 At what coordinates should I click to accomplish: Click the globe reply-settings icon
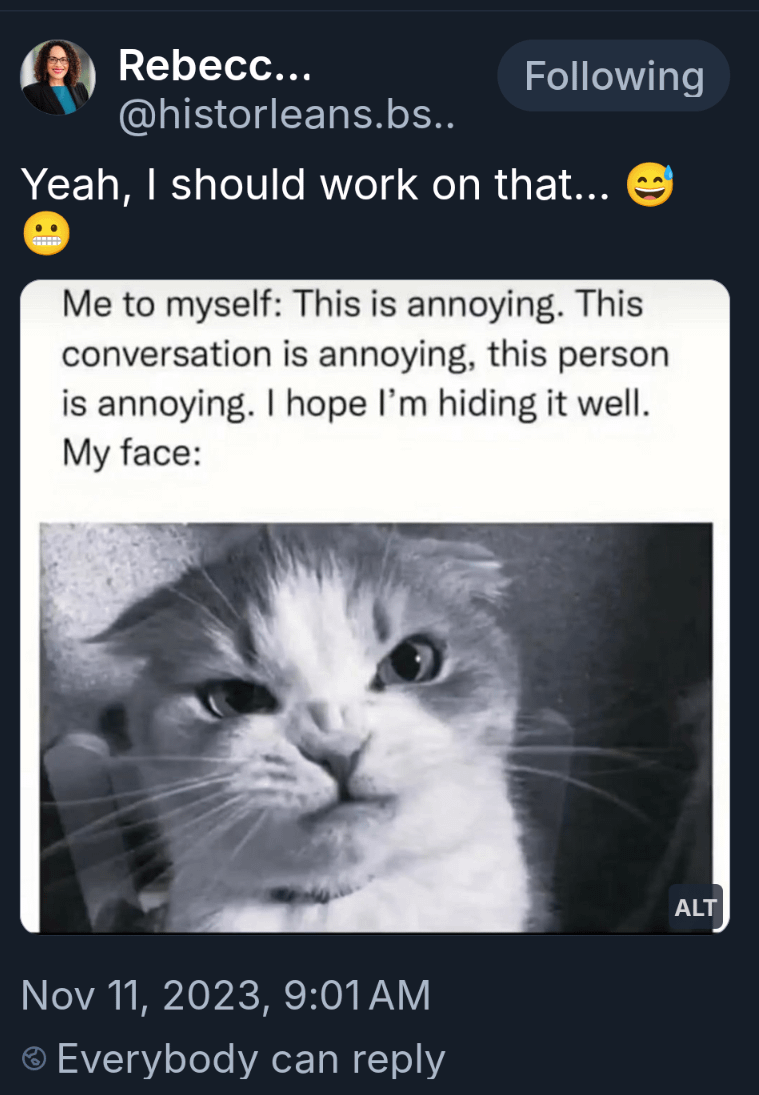[x=34, y=1059]
